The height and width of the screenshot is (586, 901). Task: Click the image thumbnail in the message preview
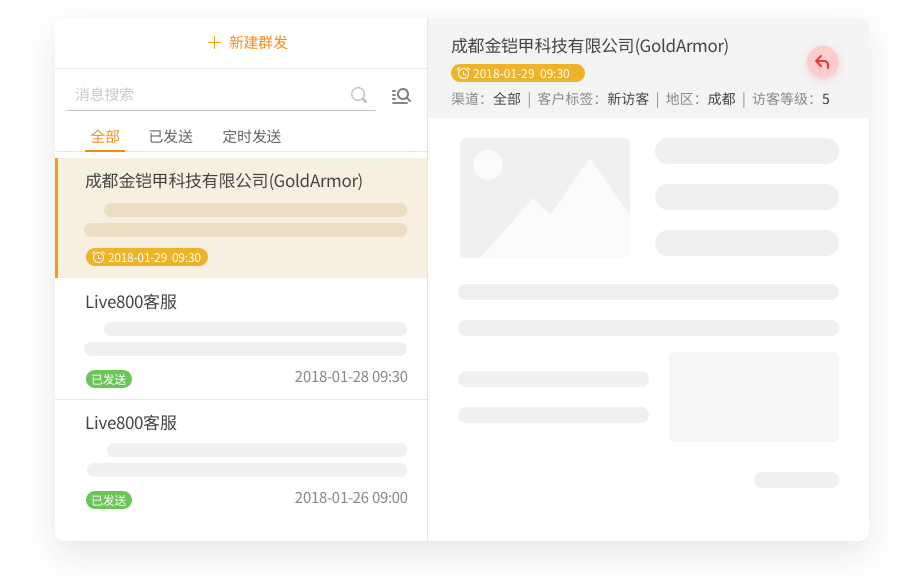pyautogui.click(x=544, y=197)
